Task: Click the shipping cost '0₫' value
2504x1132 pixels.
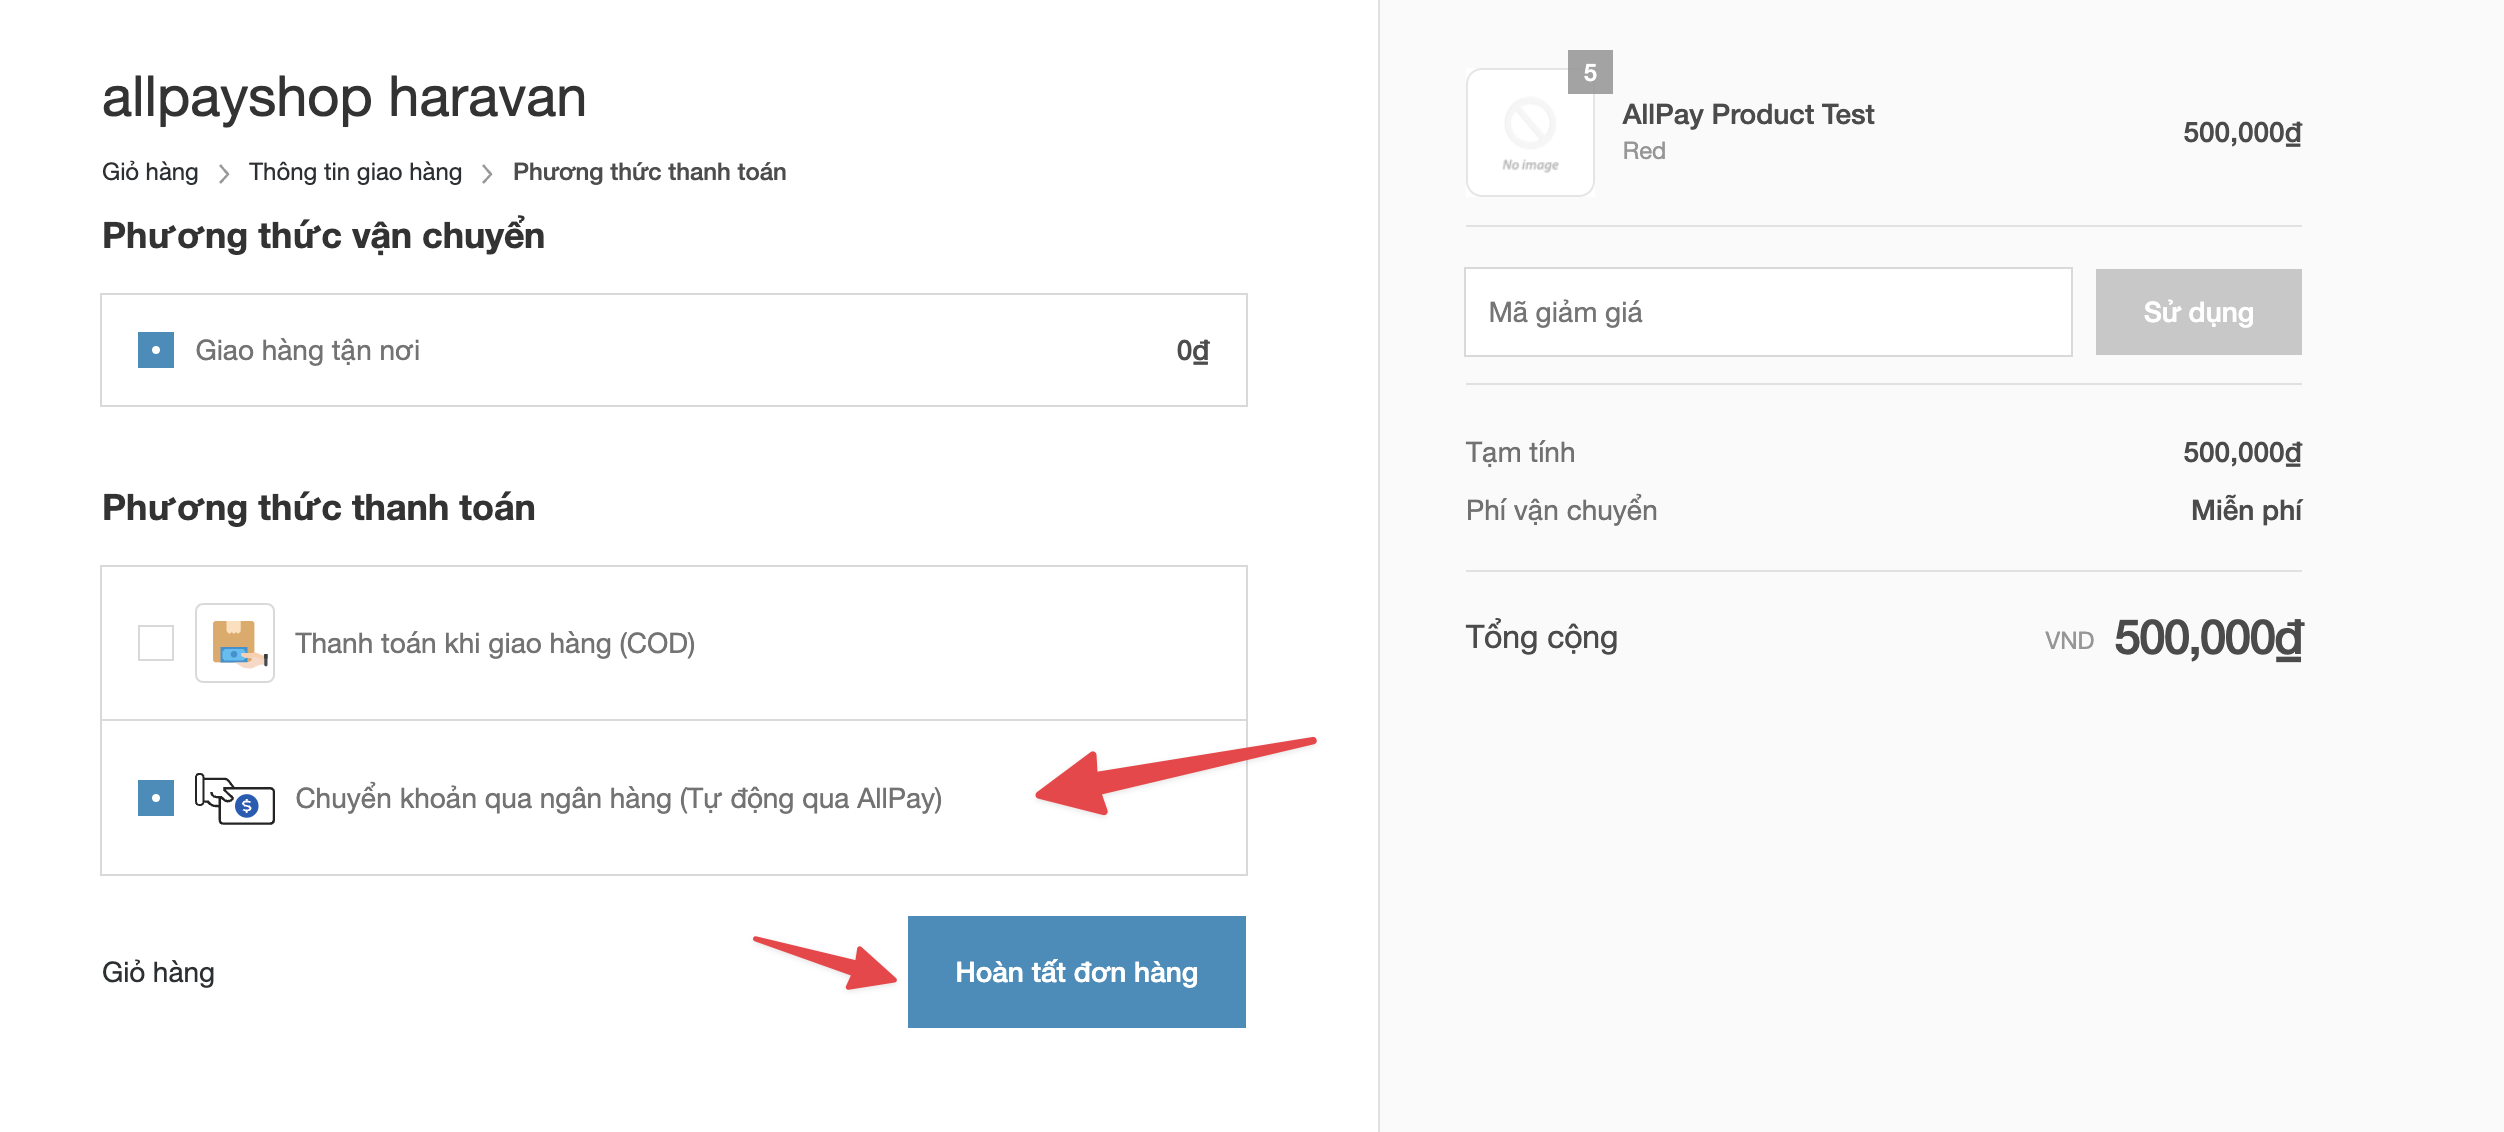Action: tap(1193, 350)
